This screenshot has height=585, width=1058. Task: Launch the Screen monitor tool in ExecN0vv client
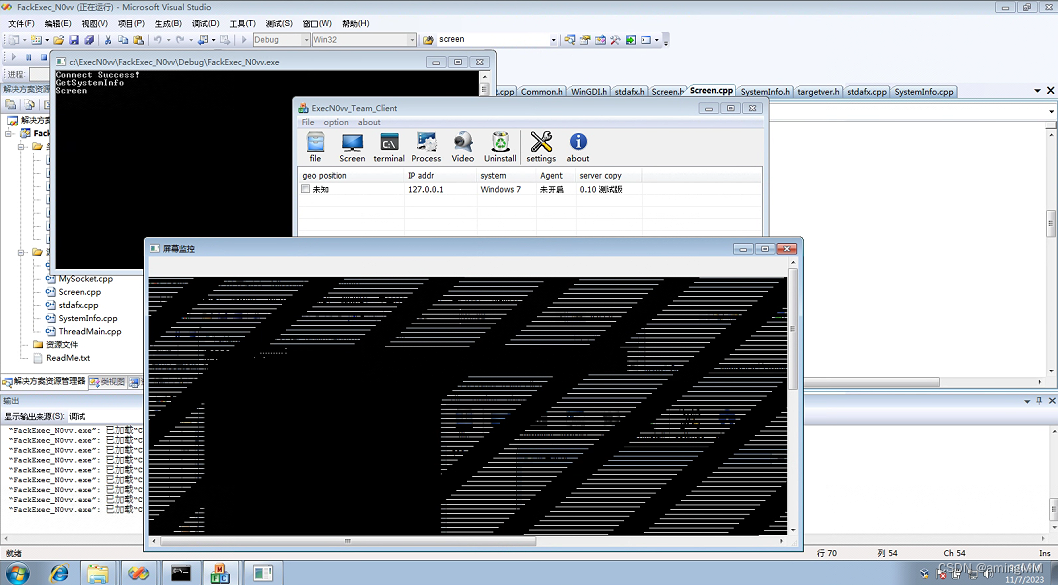(x=352, y=147)
